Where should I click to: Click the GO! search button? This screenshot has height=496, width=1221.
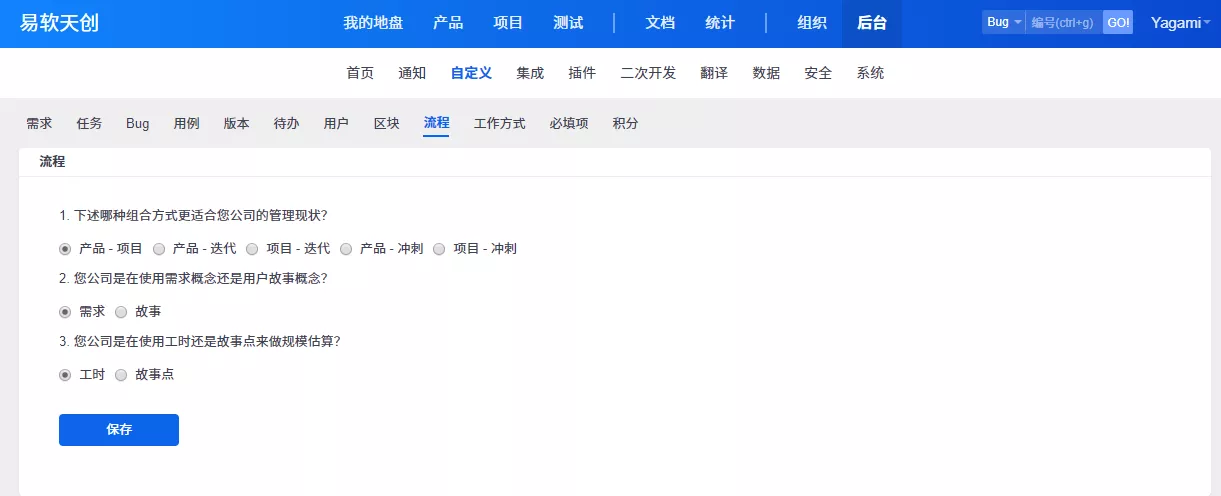click(x=1118, y=22)
